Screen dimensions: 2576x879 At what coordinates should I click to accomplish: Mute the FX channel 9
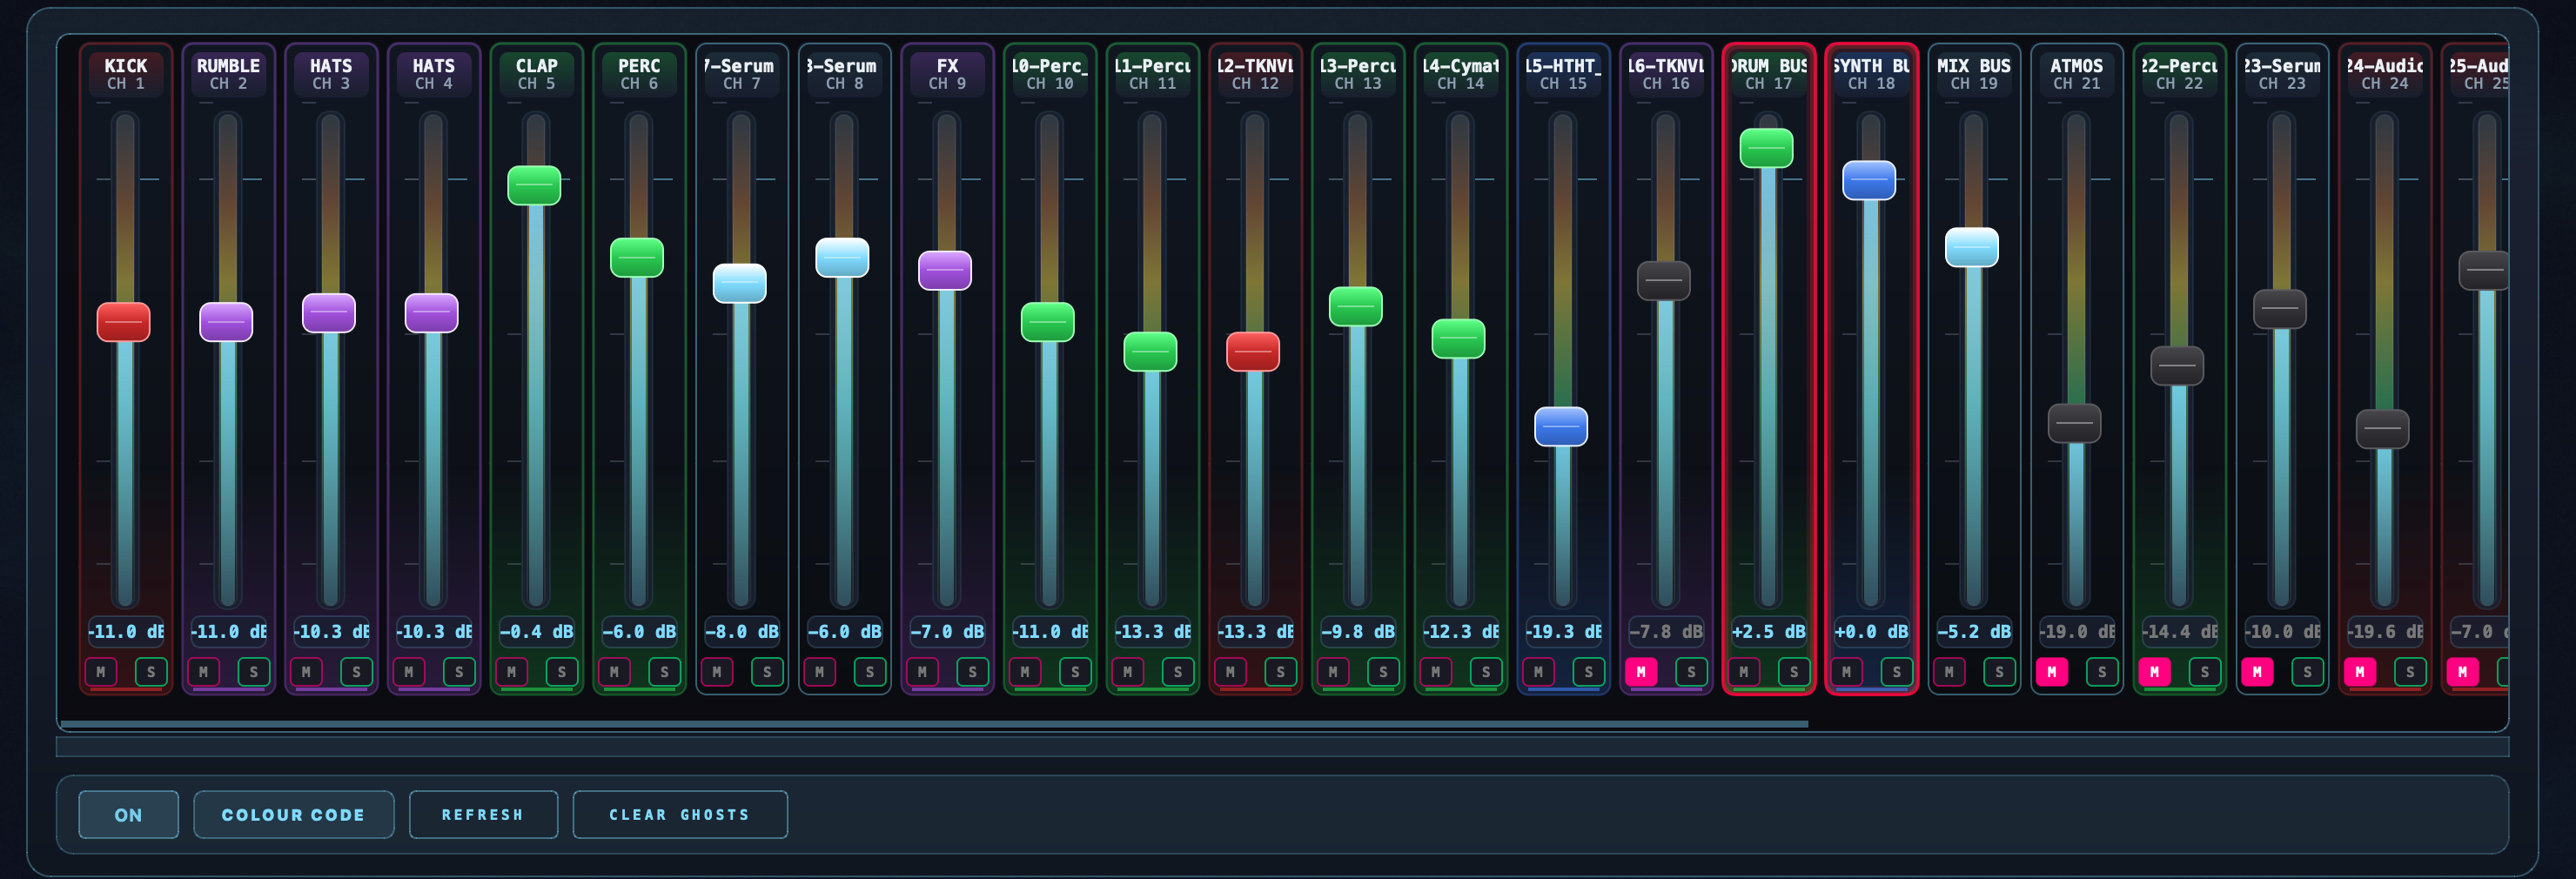(922, 672)
